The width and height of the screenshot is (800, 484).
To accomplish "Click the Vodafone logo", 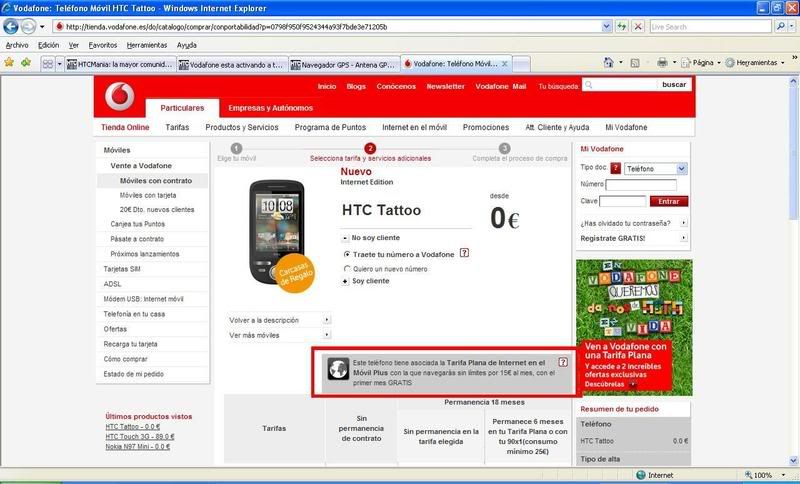I will coord(119,96).
